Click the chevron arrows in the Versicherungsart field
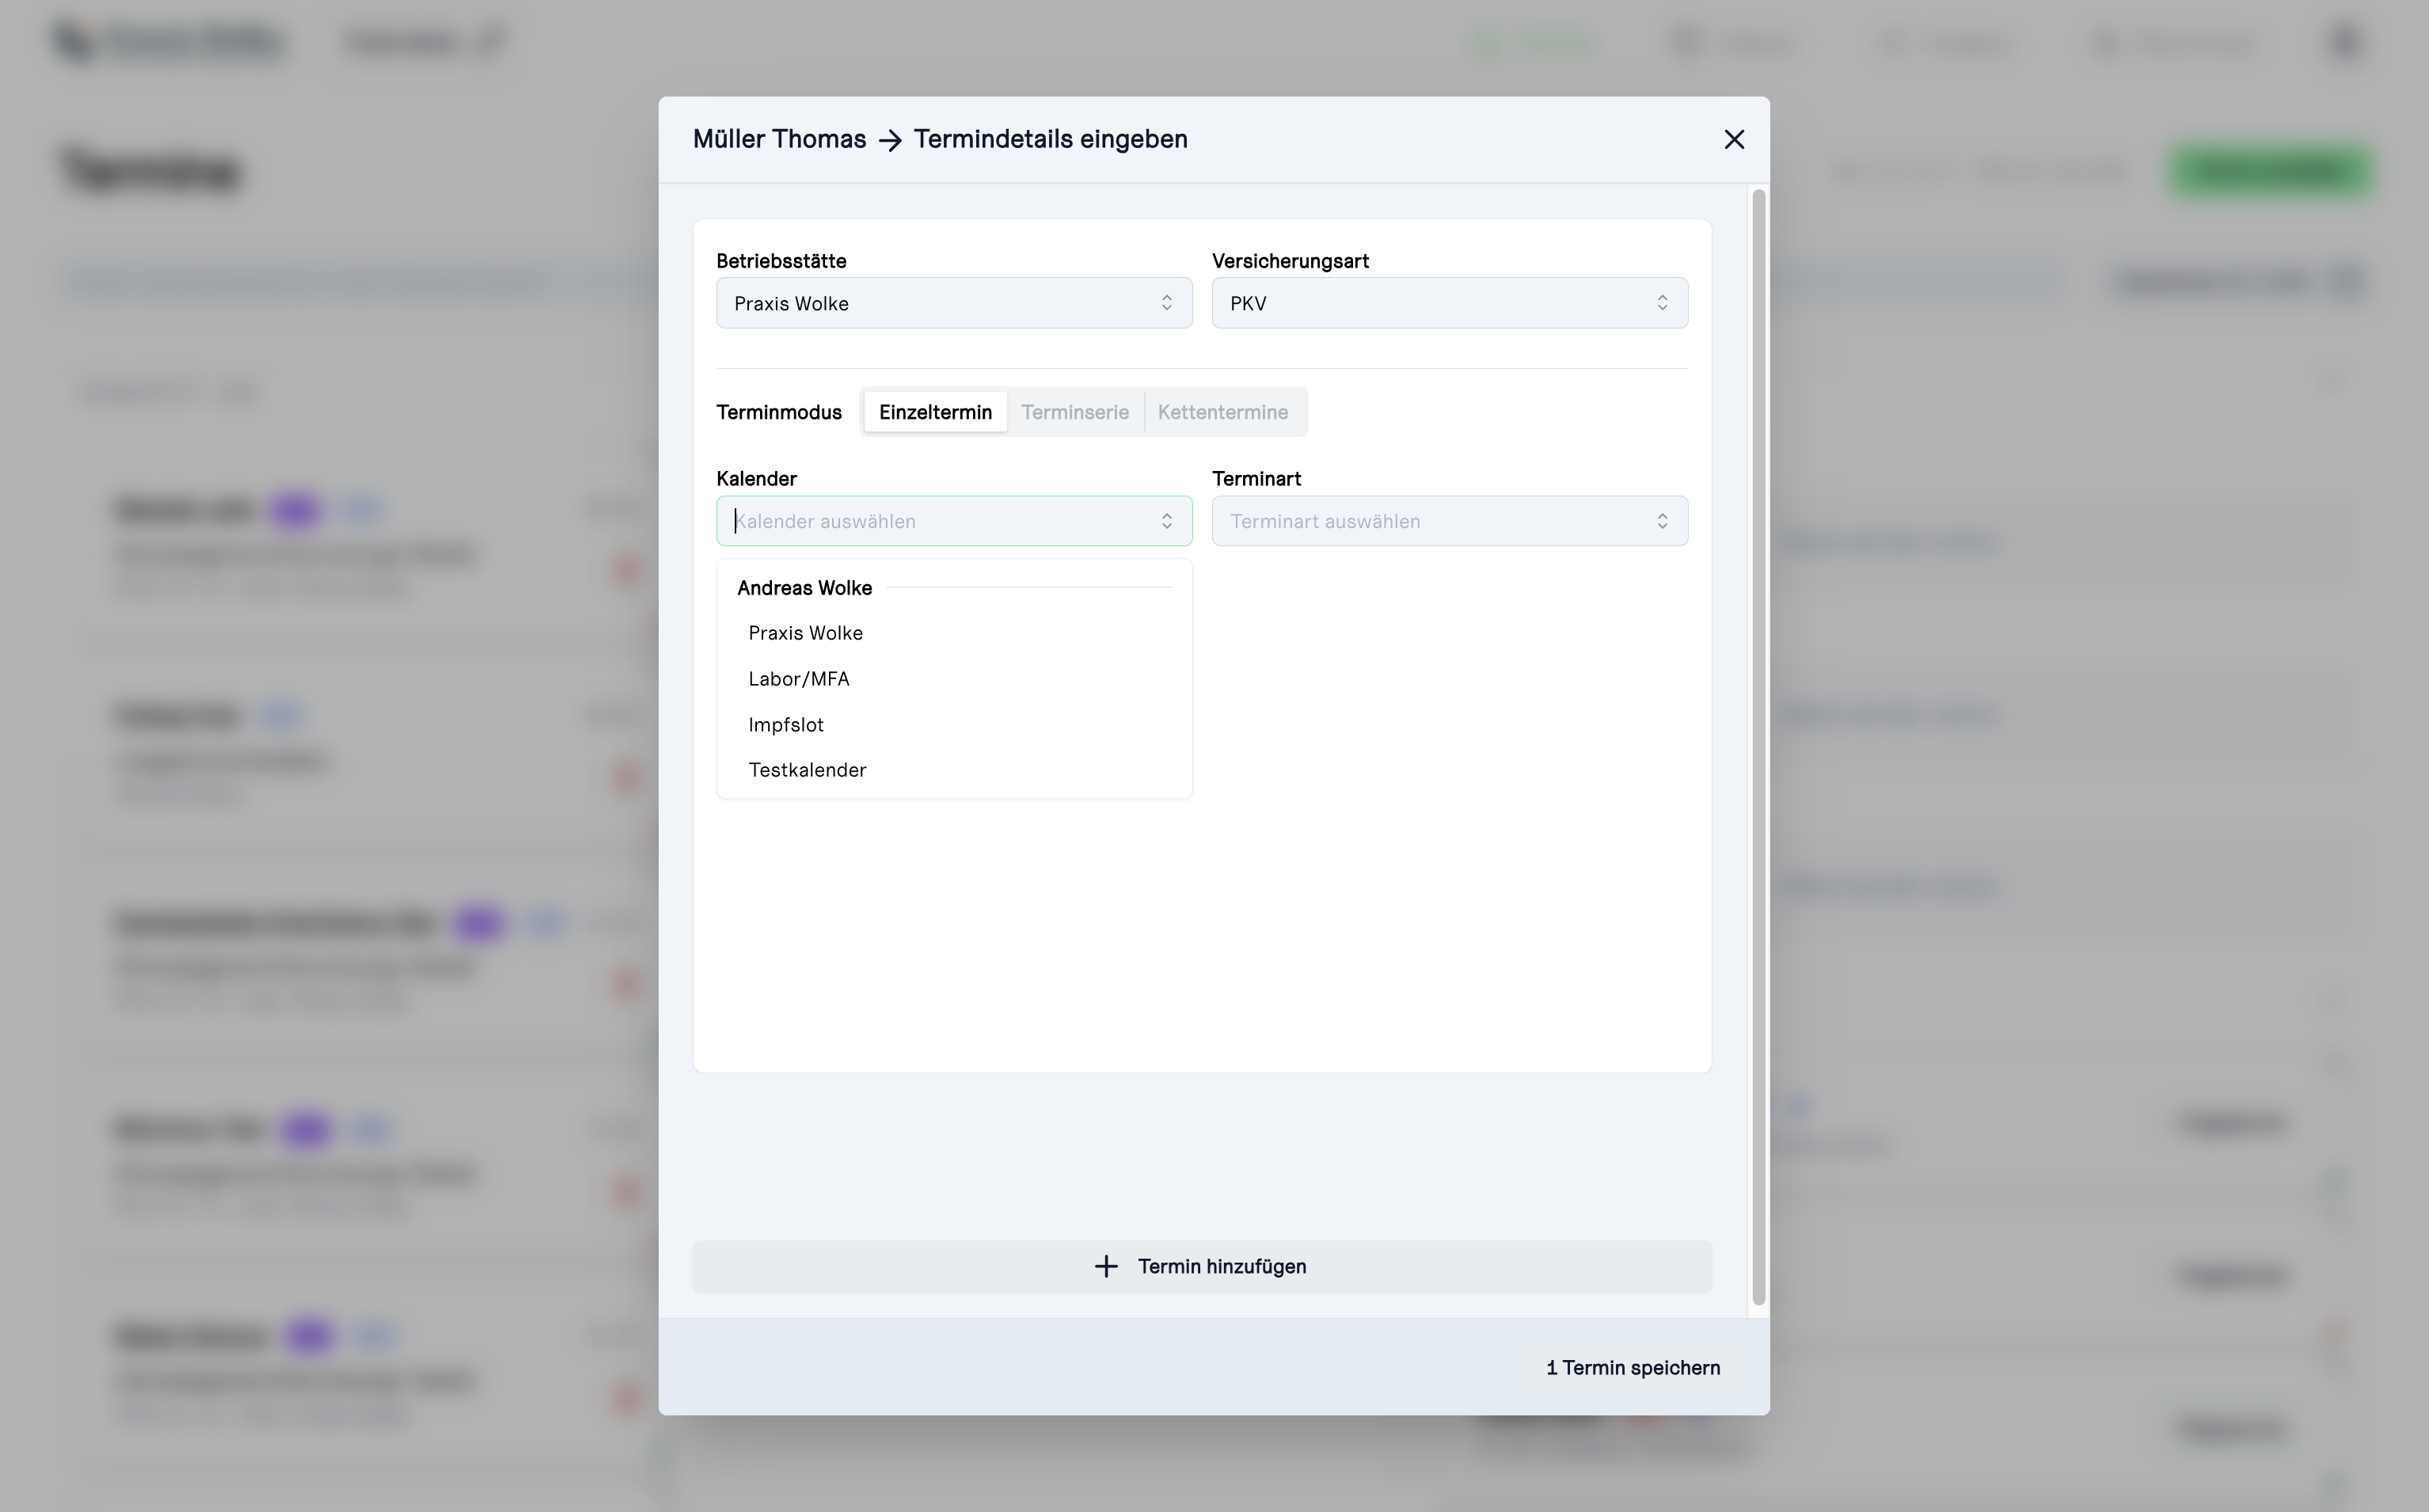2429x1512 pixels. 1662,303
